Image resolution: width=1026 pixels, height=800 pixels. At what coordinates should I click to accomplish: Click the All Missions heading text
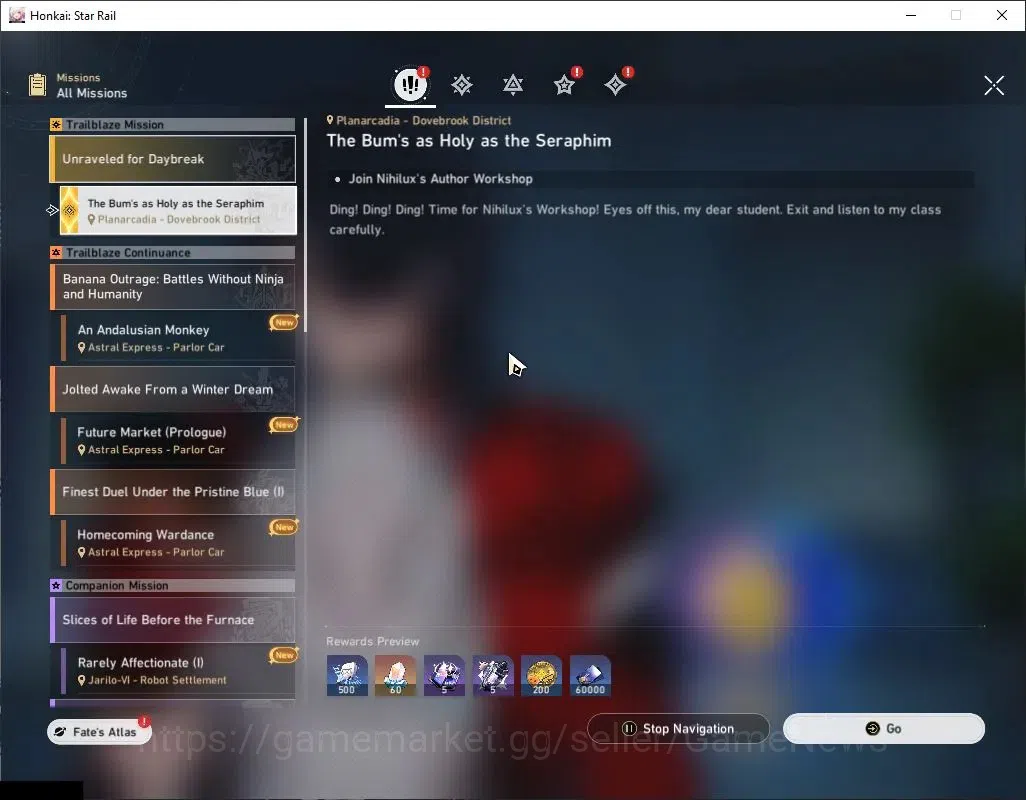point(92,93)
